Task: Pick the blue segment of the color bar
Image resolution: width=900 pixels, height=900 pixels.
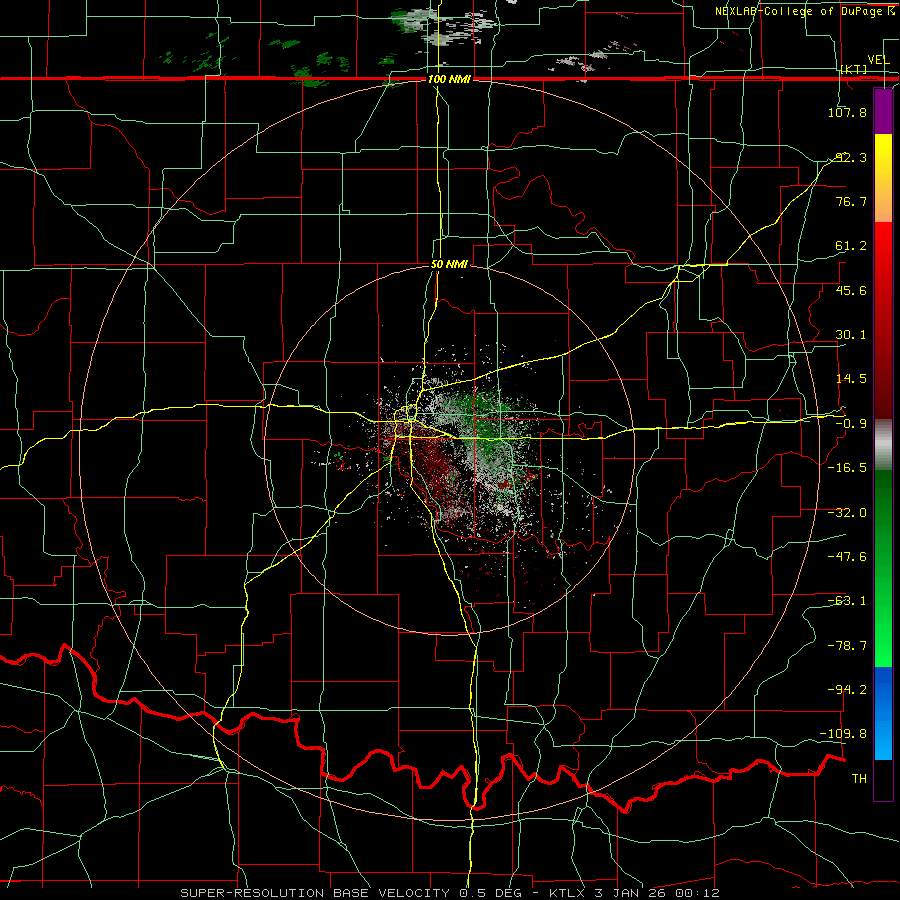Action: (883, 713)
